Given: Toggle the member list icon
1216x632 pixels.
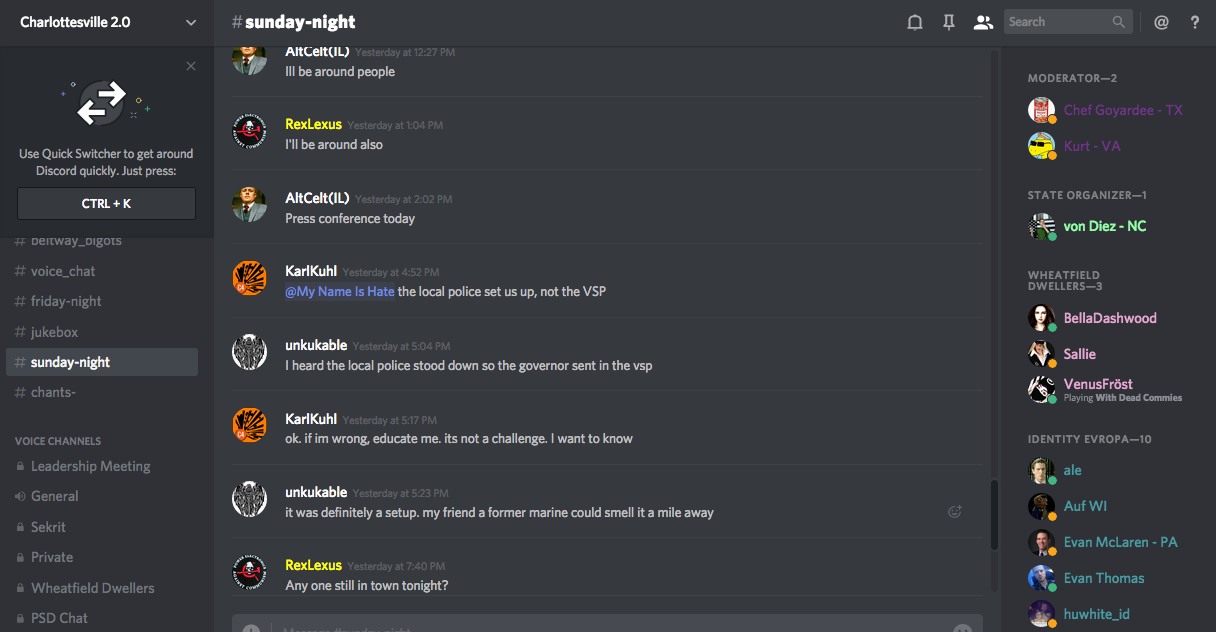Looking at the screenshot, I should pyautogui.click(x=983, y=22).
